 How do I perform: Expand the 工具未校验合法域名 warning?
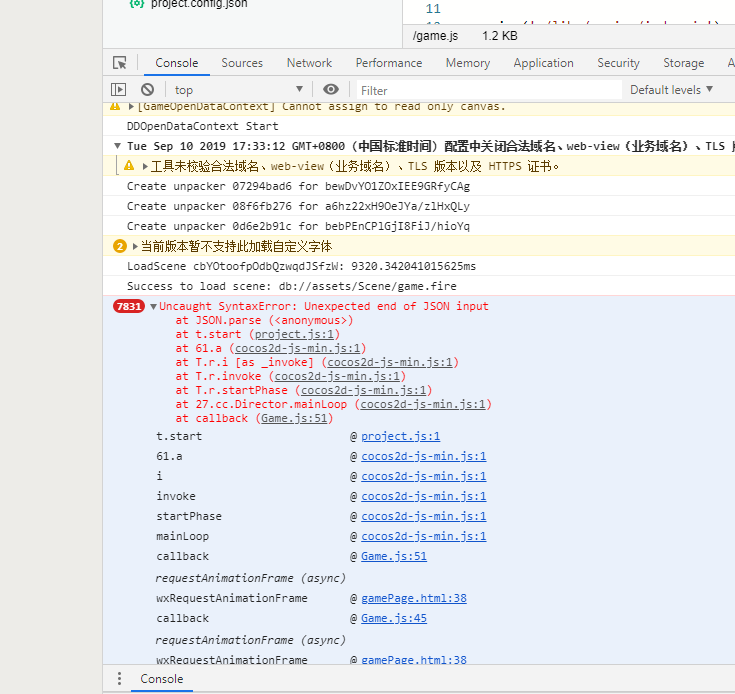pos(145,166)
